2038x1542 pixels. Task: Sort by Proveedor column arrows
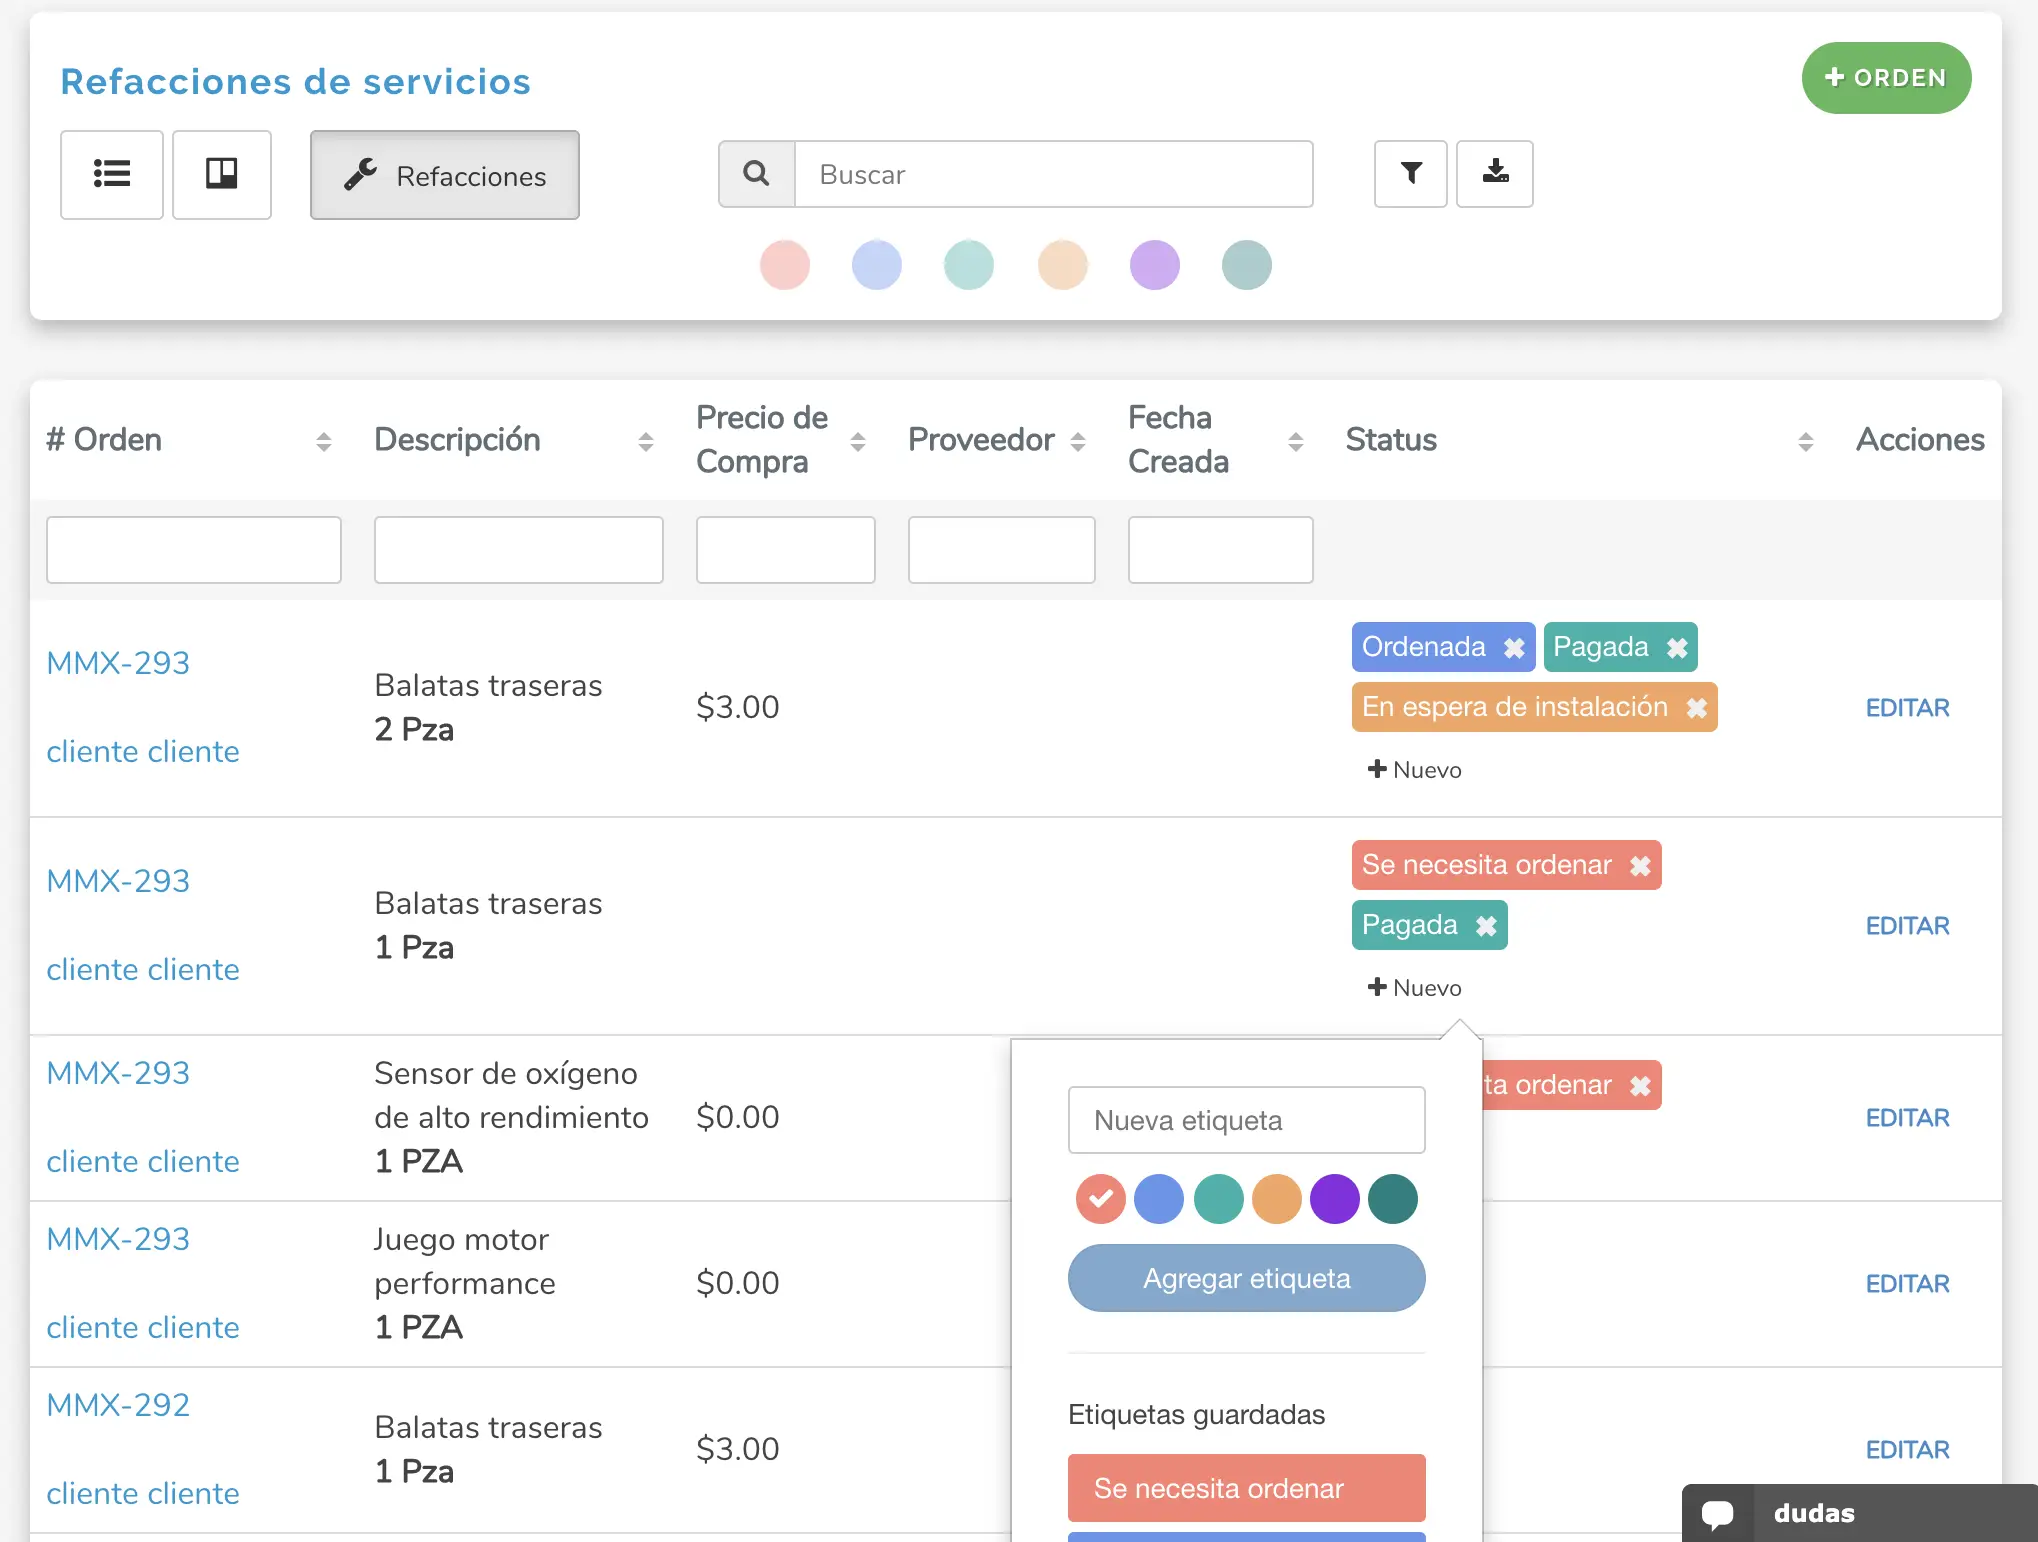1077,441
